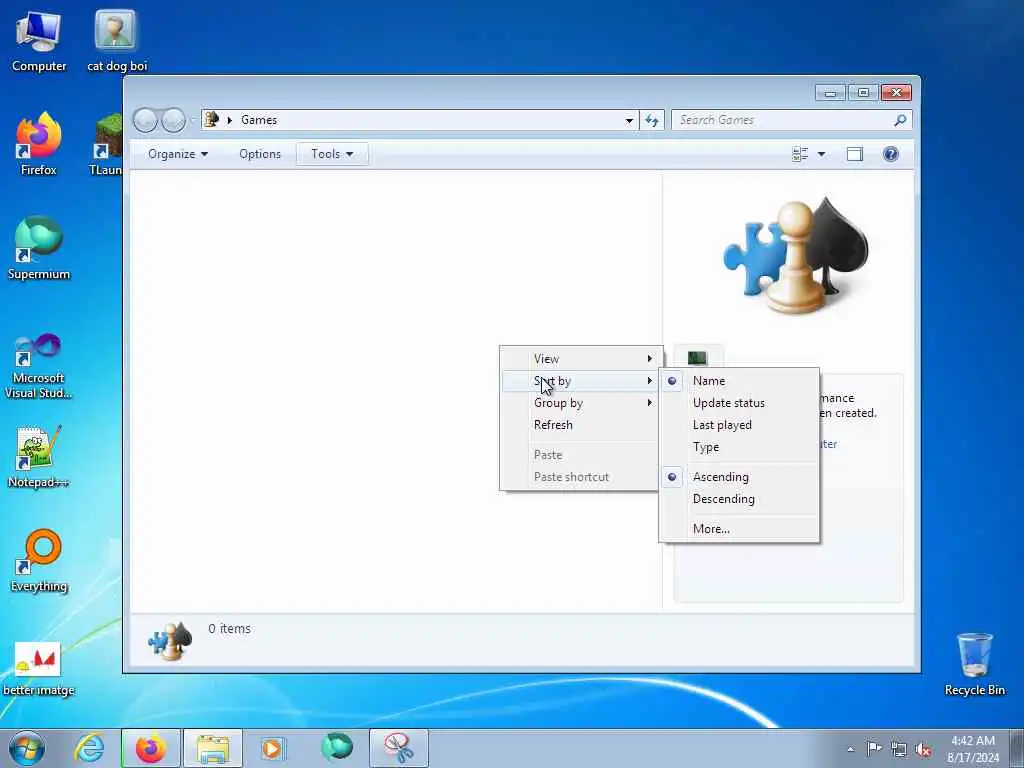Image resolution: width=1024 pixels, height=768 pixels.
Task: Expand the View submenu
Action: (x=580, y=359)
